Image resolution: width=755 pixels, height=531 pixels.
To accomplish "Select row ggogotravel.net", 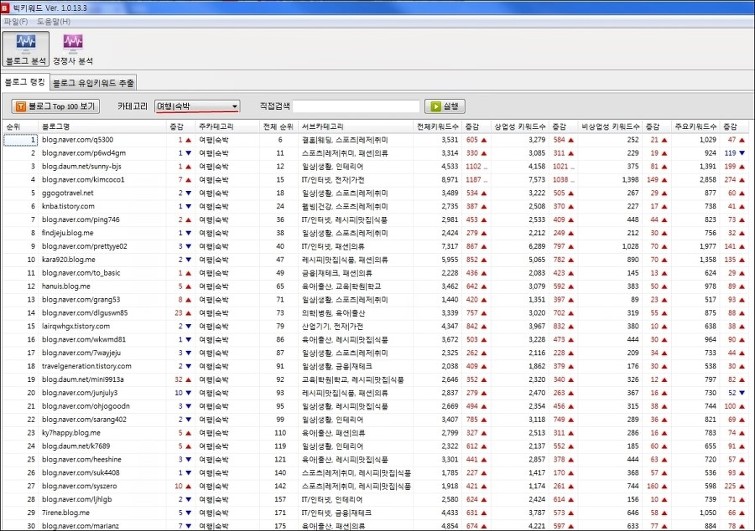I will [x=376, y=193].
